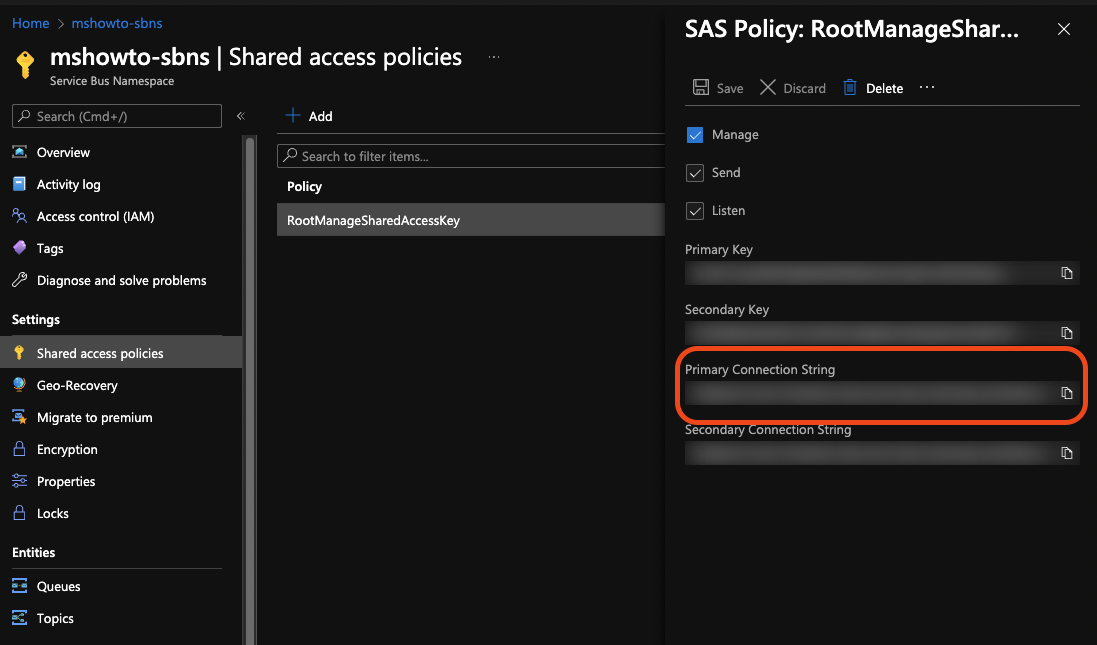The image size is (1097, 645).
Task: Click mshowto-sbns breadcrumb link
Action: 117,23
